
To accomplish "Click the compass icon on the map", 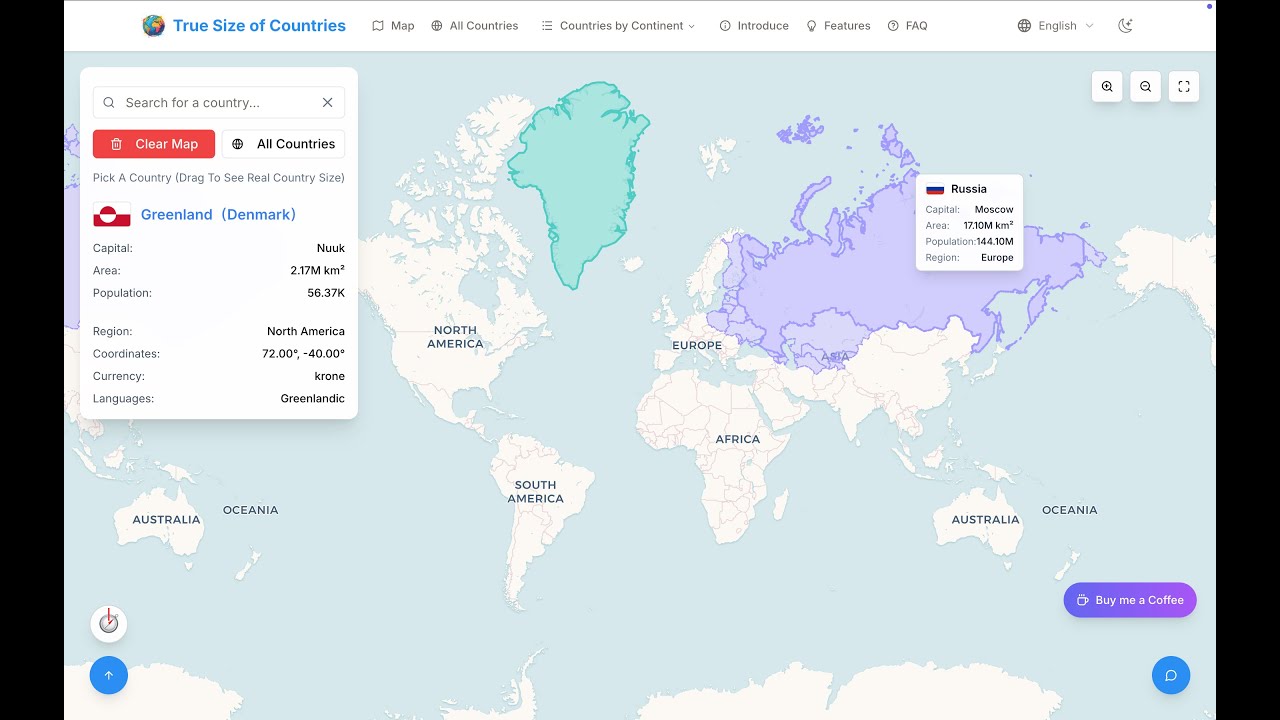I will pyautogui.click(x=109, y=623).
